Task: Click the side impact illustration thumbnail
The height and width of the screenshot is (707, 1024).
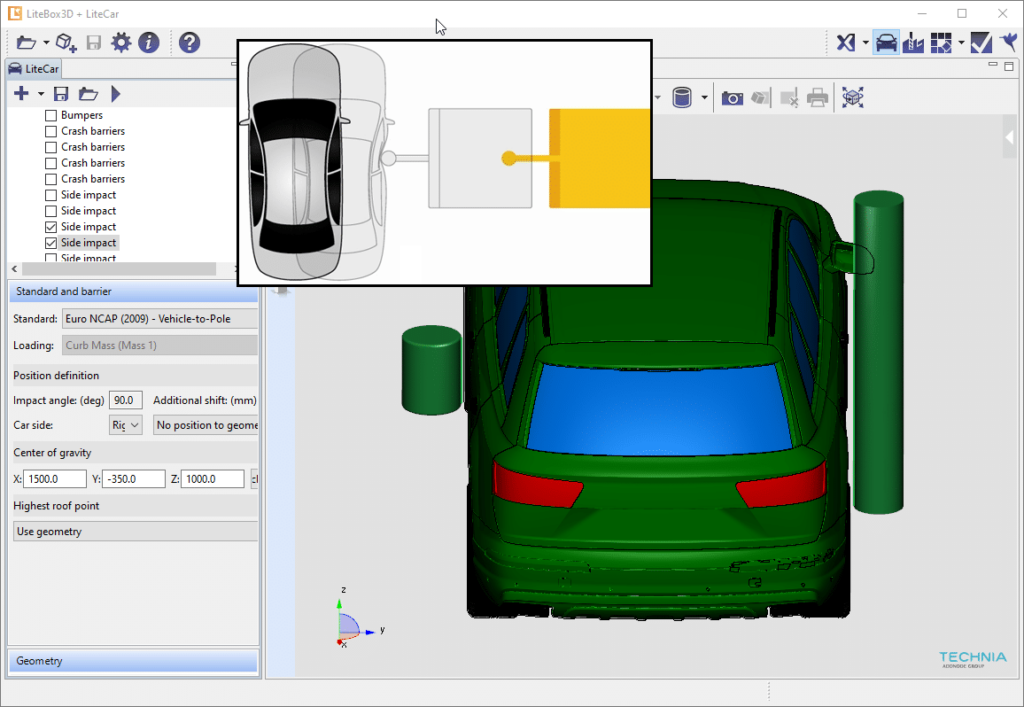Action: click(445, 163)
